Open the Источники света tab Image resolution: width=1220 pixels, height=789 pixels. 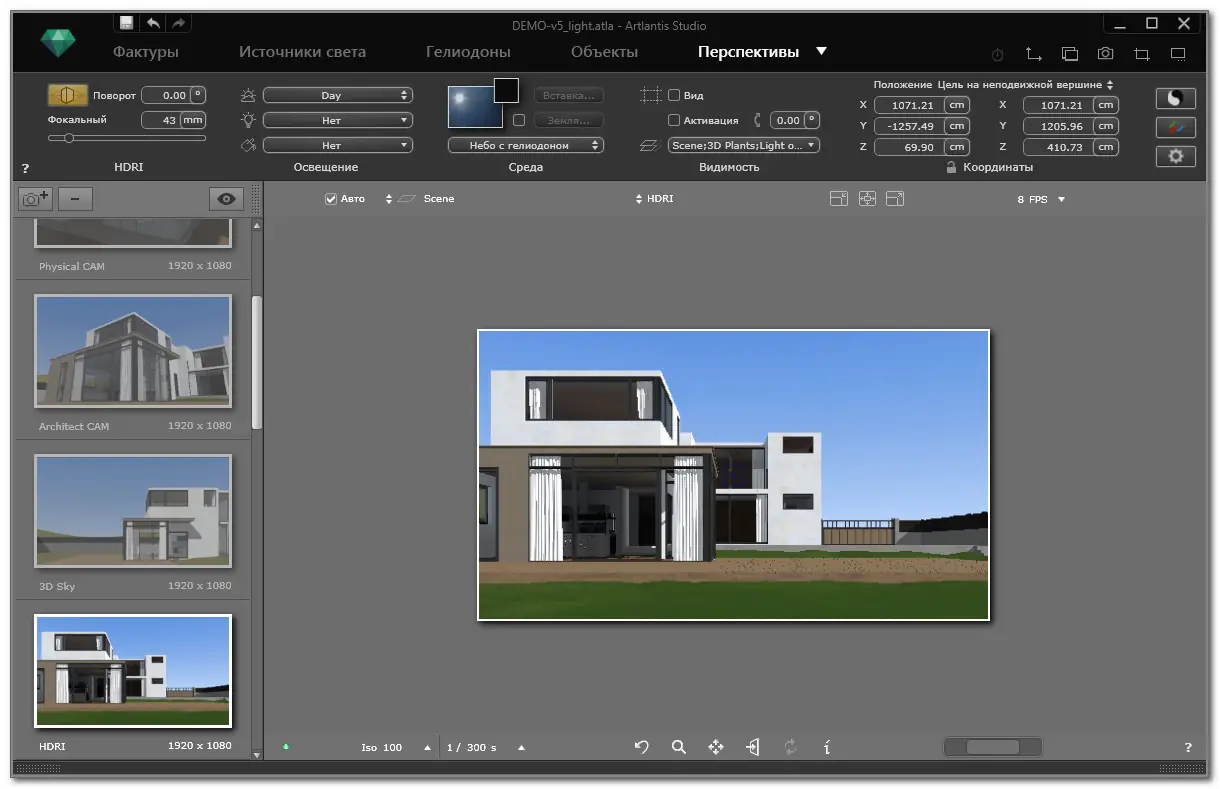click(303, 52)
